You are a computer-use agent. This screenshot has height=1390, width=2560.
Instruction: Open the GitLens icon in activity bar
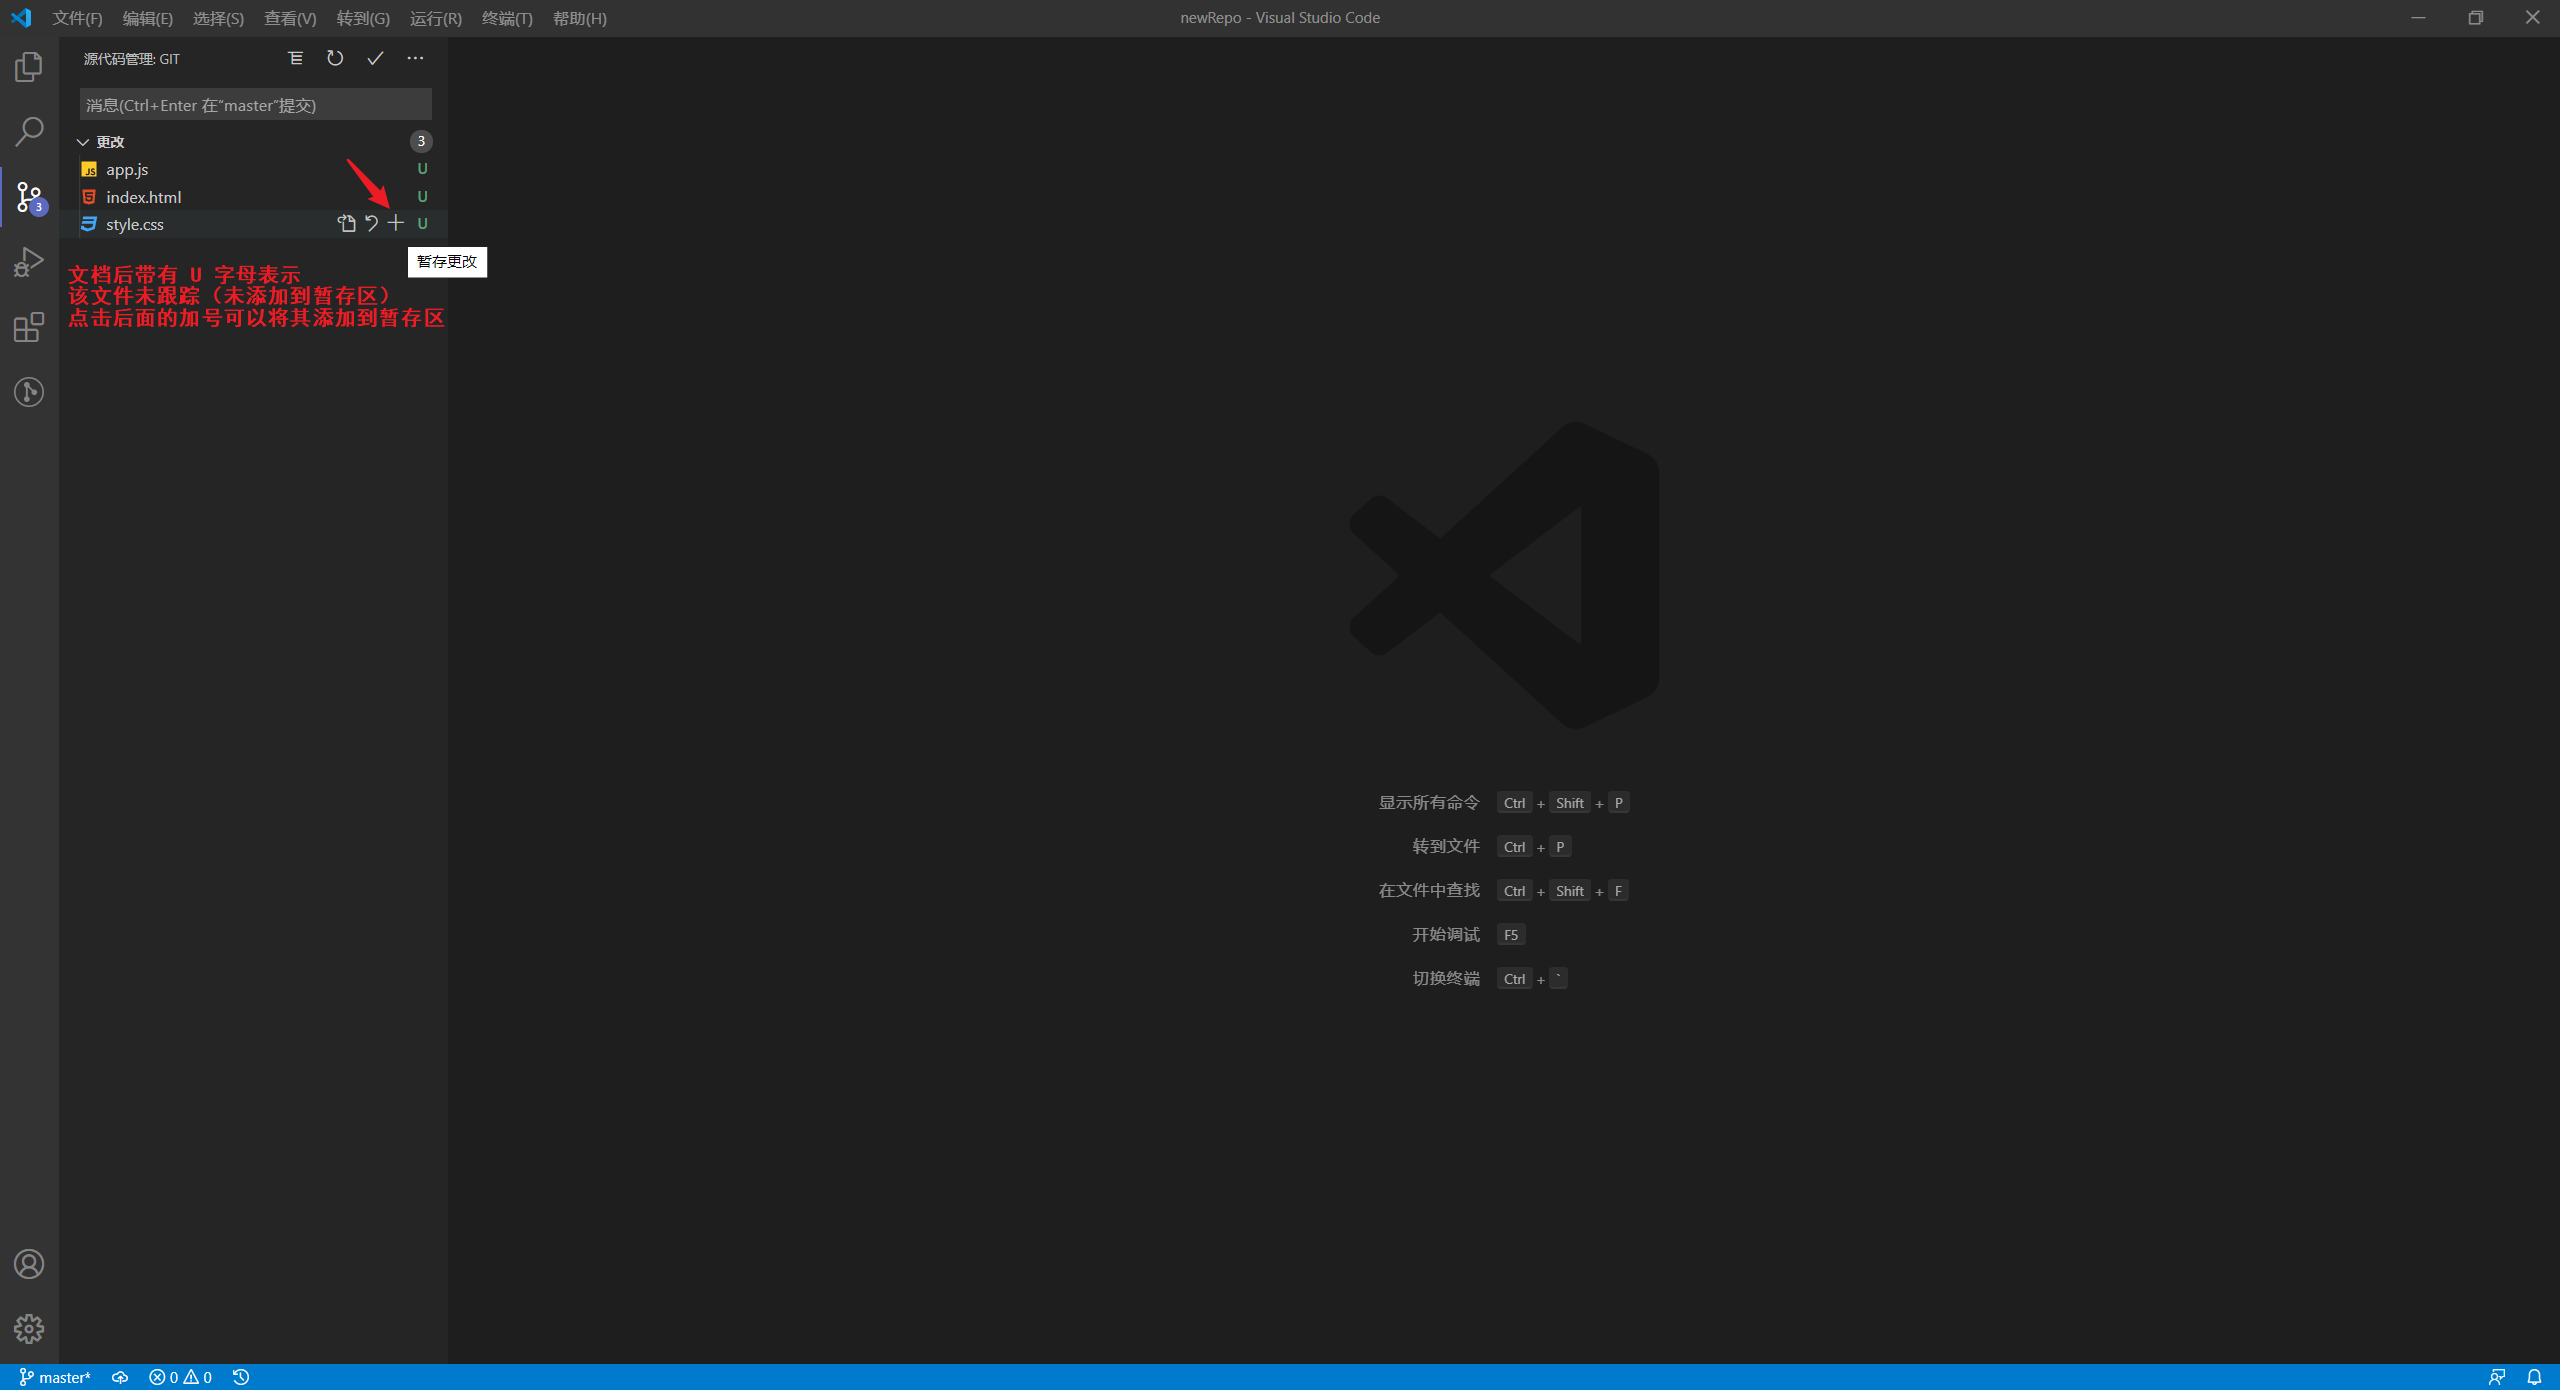(29, 392)
